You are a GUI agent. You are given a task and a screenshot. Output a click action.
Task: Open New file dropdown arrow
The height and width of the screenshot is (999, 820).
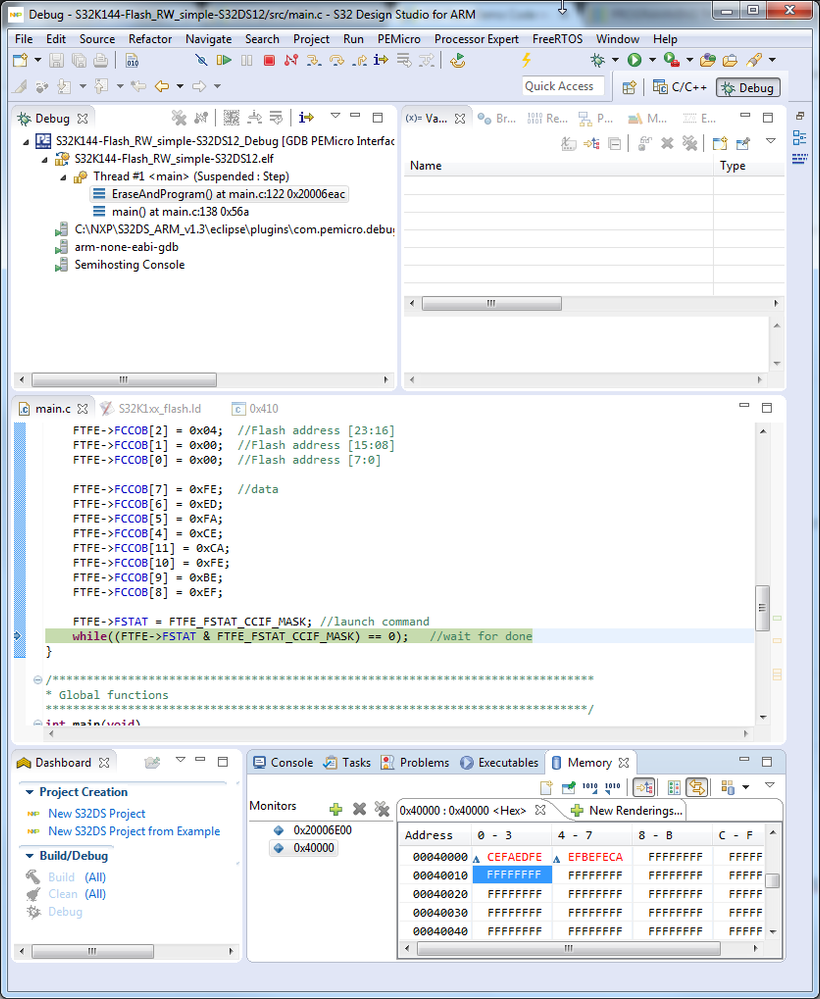[x=38, y=61]
